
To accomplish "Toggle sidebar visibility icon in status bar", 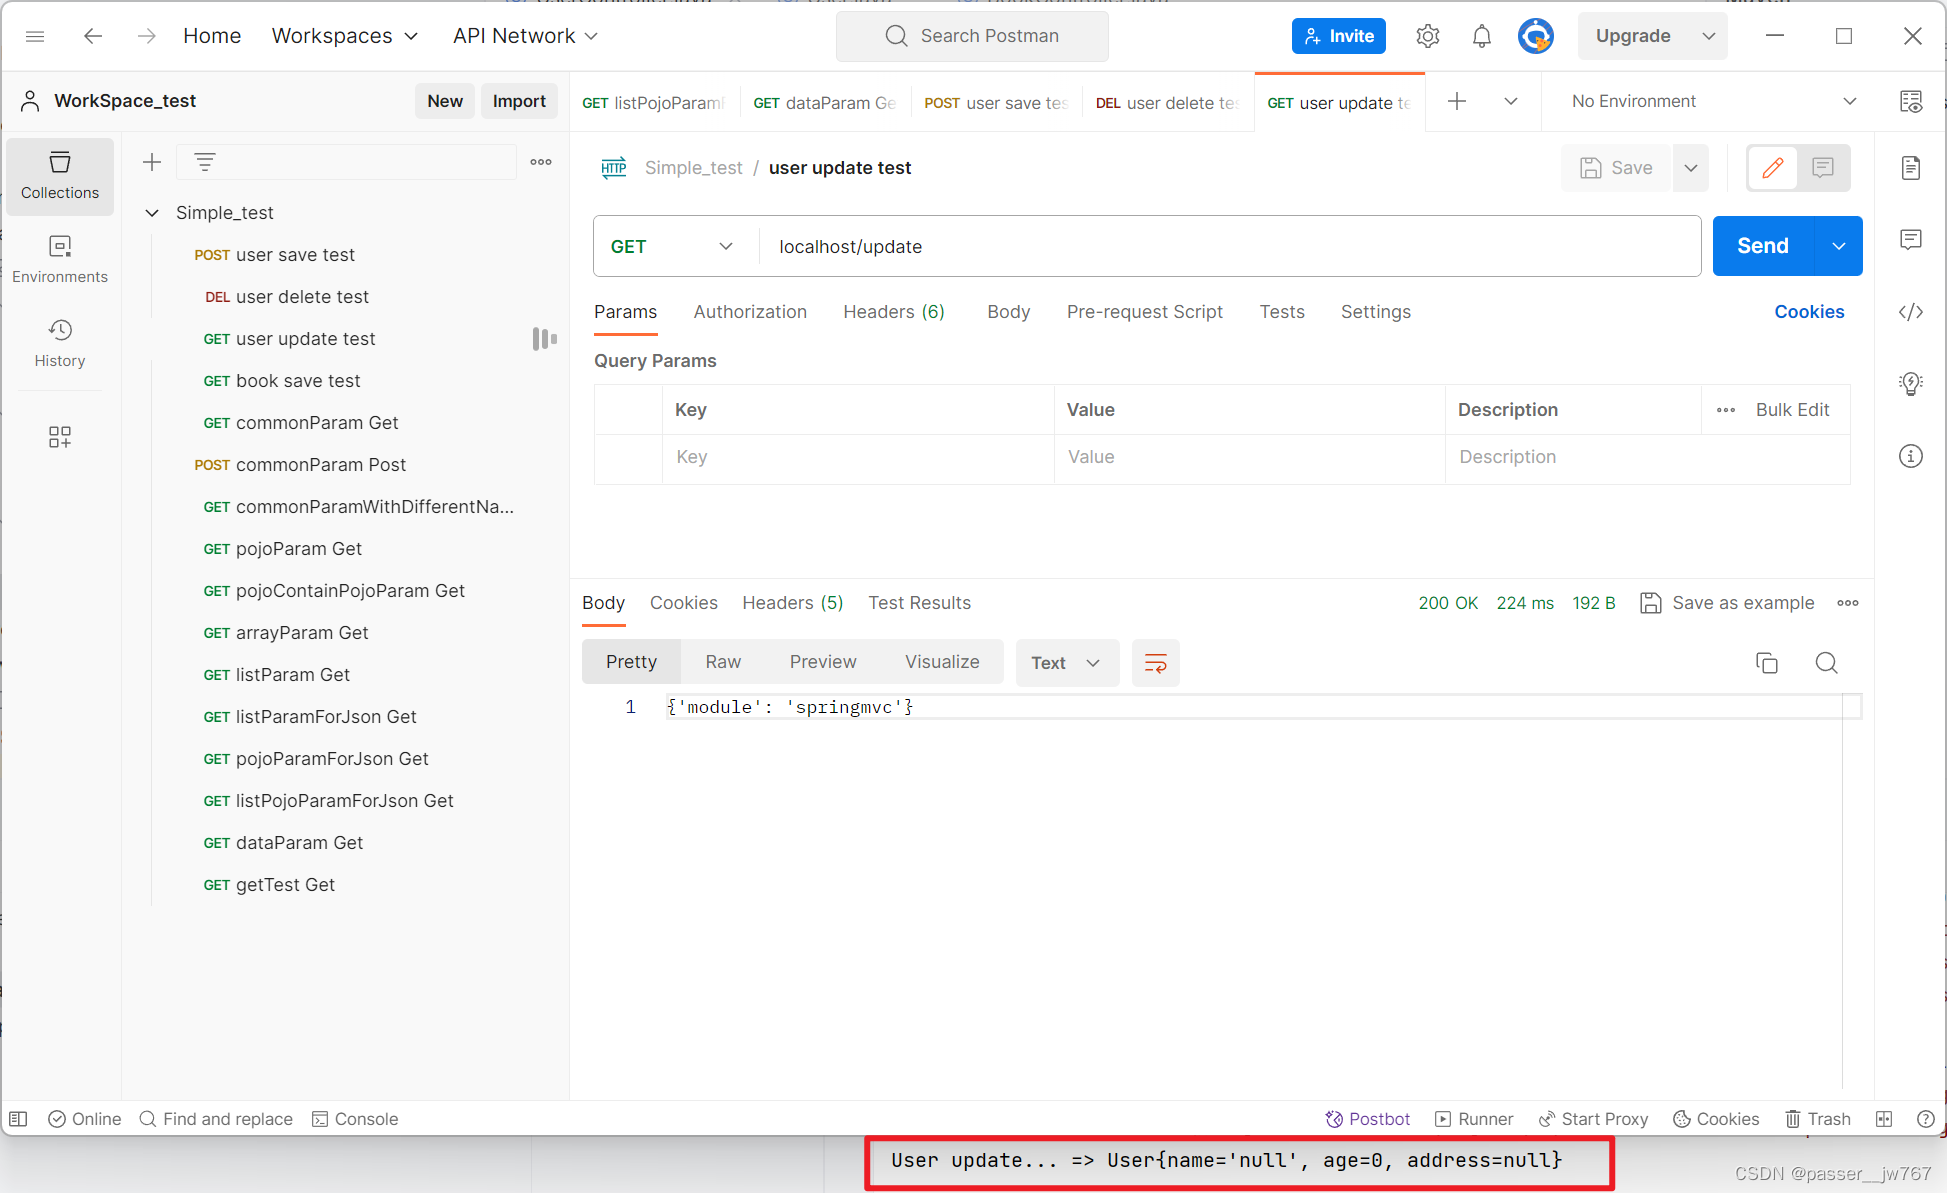I will click(x=18, y=1119).
